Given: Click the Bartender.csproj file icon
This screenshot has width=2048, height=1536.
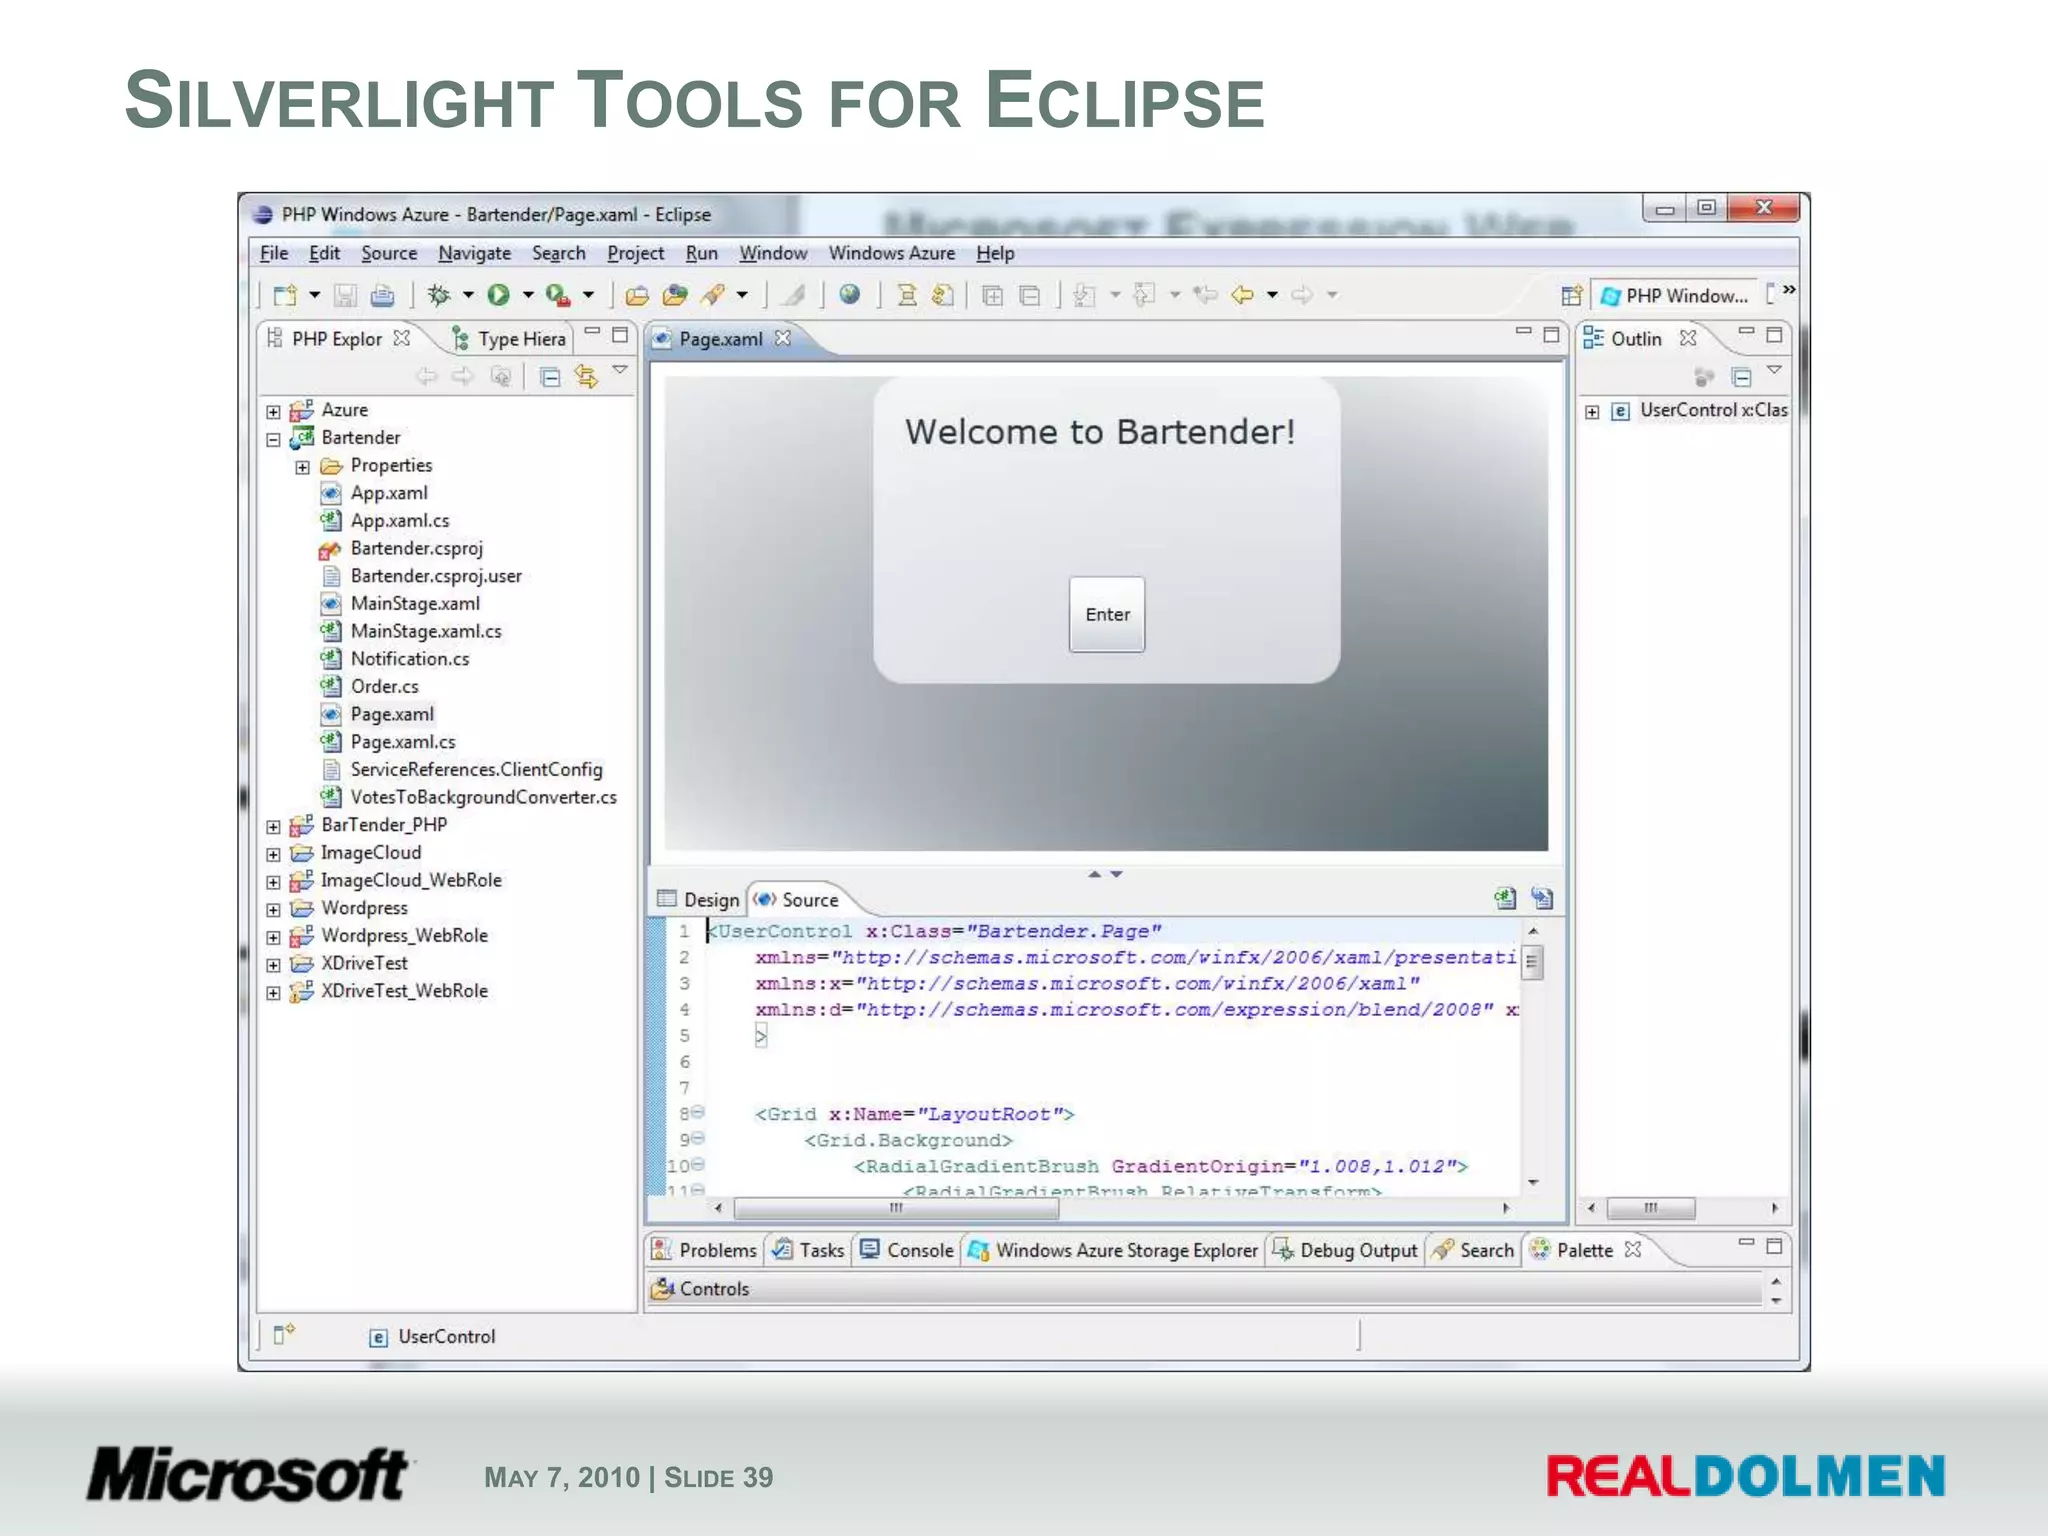Looking at the screenshot, I should click(x=330, y=549).
